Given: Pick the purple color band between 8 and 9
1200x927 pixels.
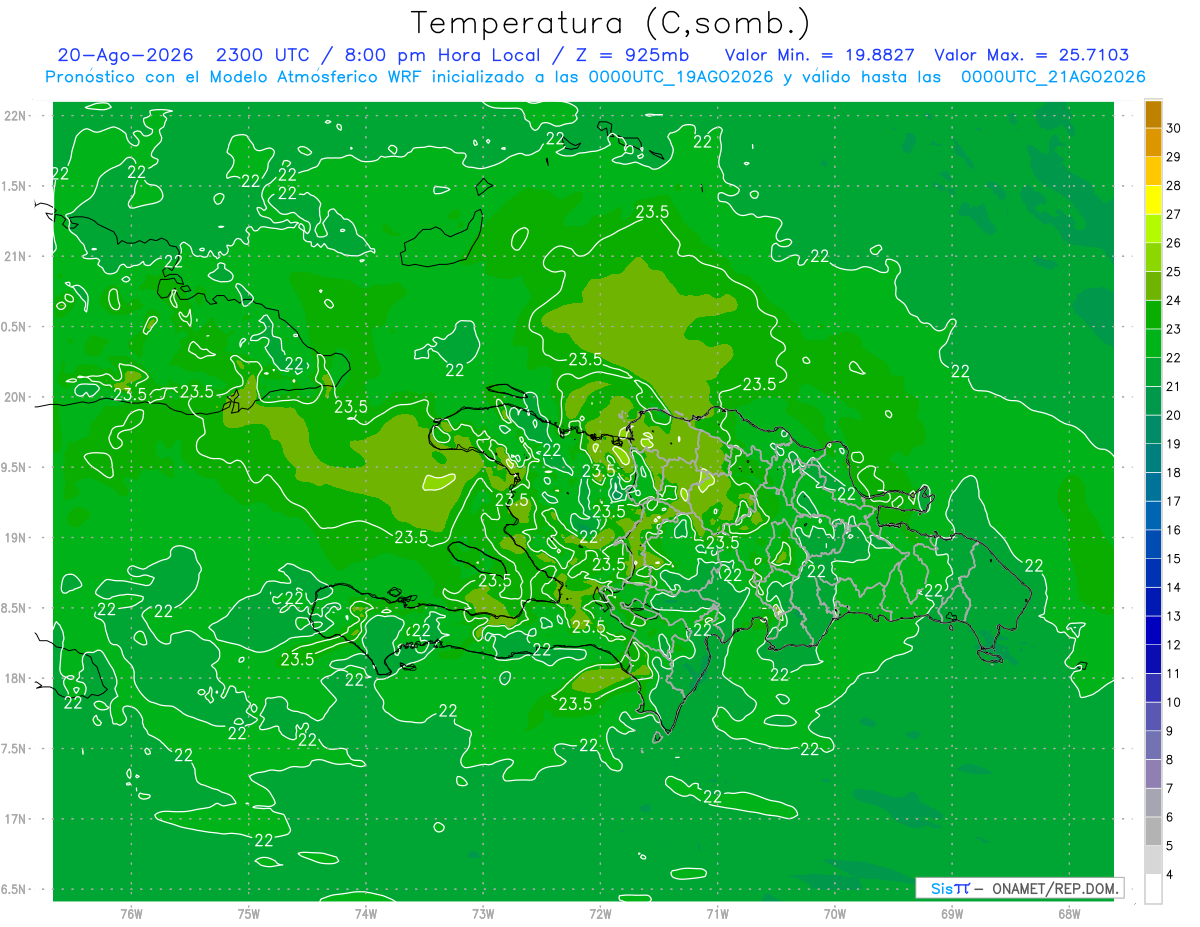Looking at the screenshot, I should (1153, 745).
